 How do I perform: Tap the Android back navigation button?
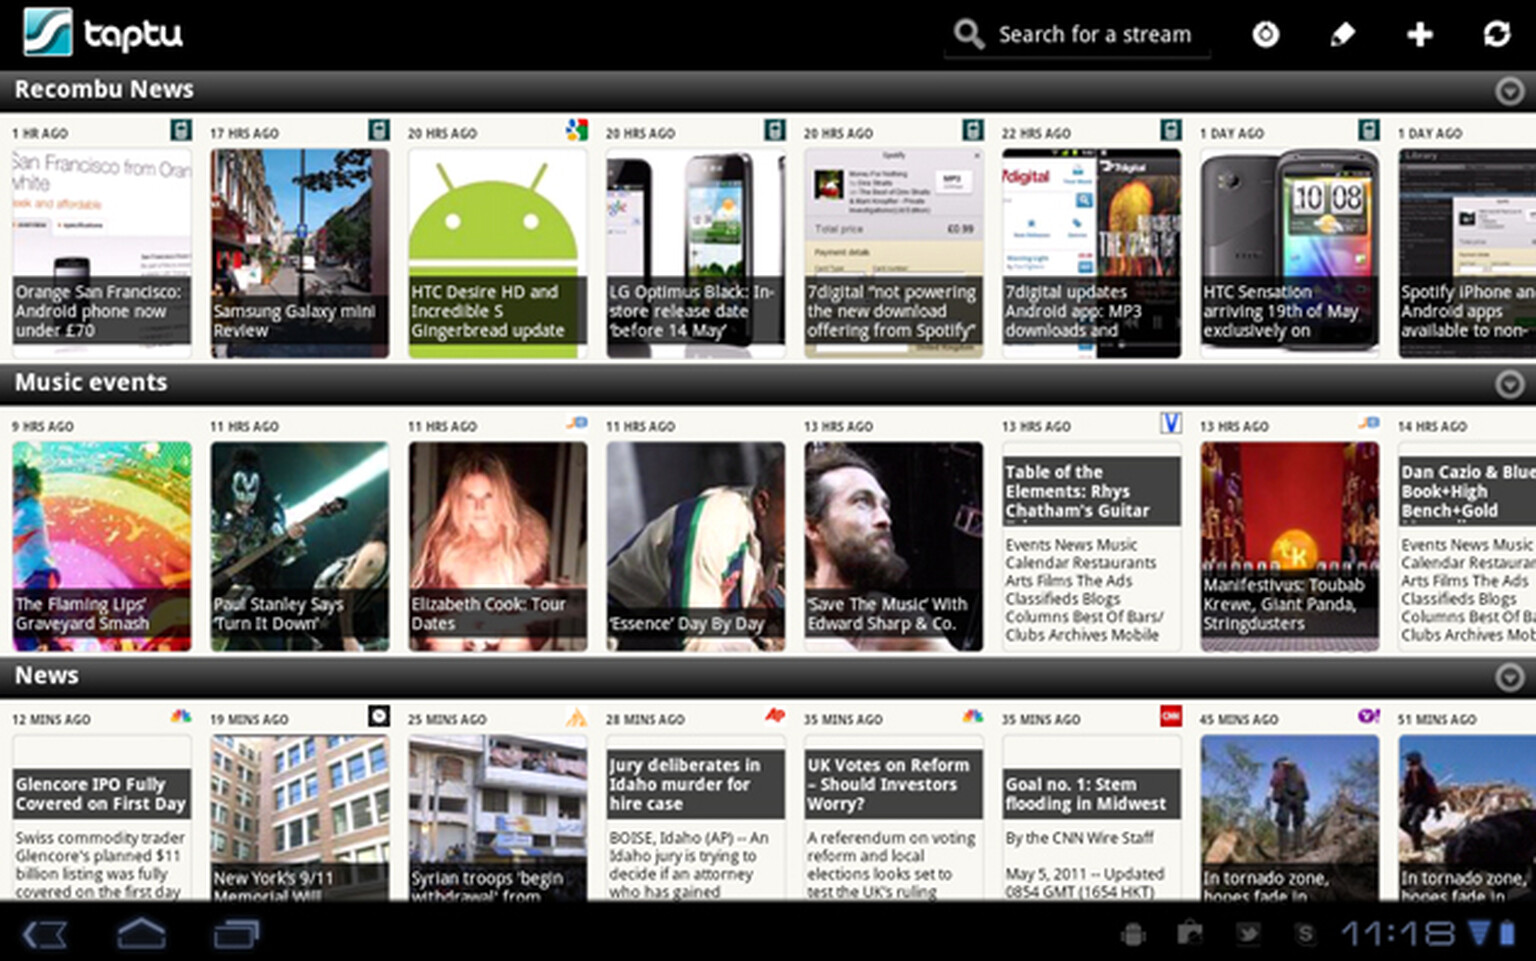coord(44,934)
